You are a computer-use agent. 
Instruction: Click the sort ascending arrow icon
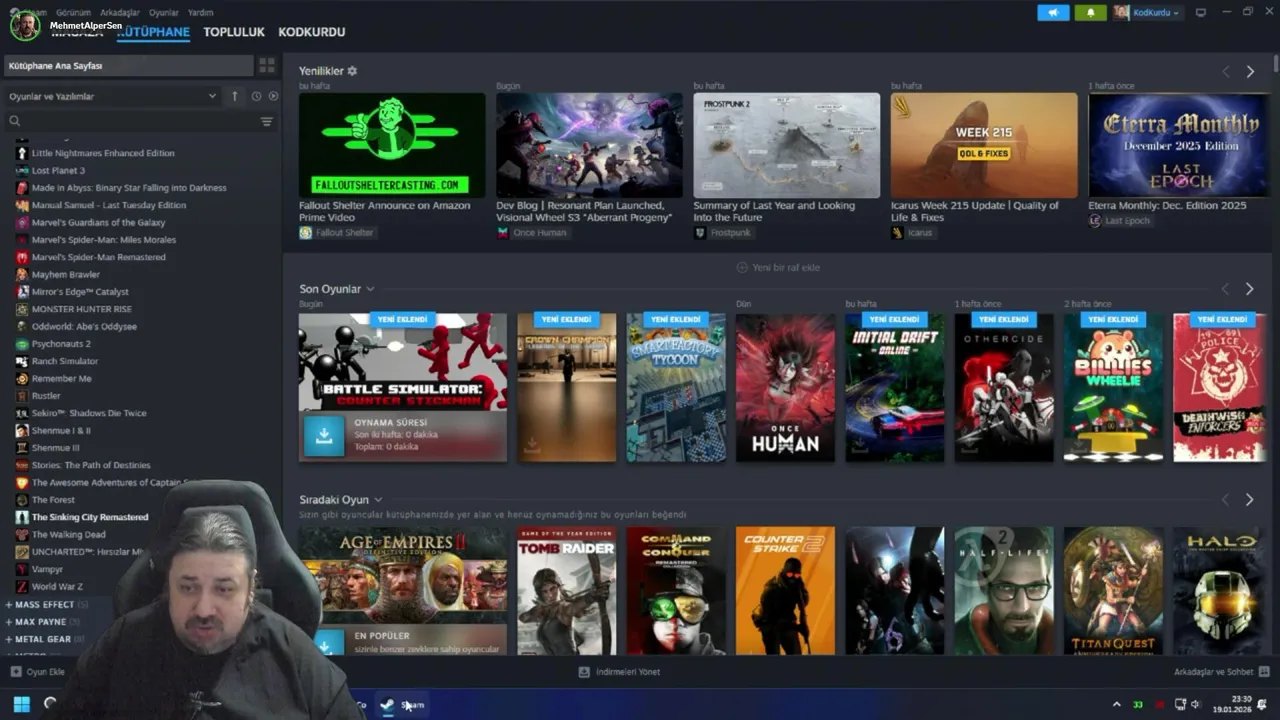(x=235, y=96)
